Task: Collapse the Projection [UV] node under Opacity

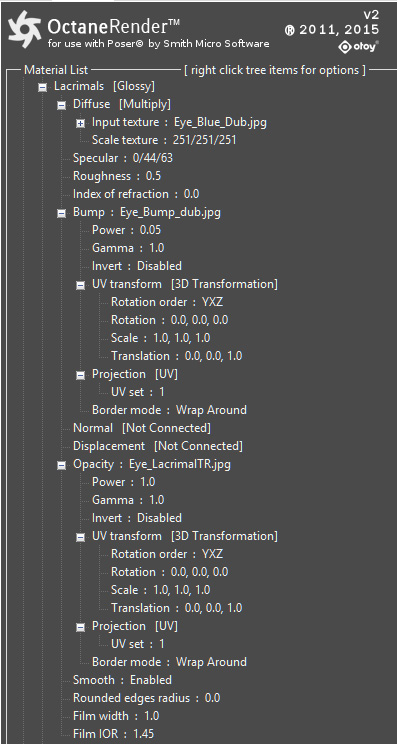Action: click(81, 627)
